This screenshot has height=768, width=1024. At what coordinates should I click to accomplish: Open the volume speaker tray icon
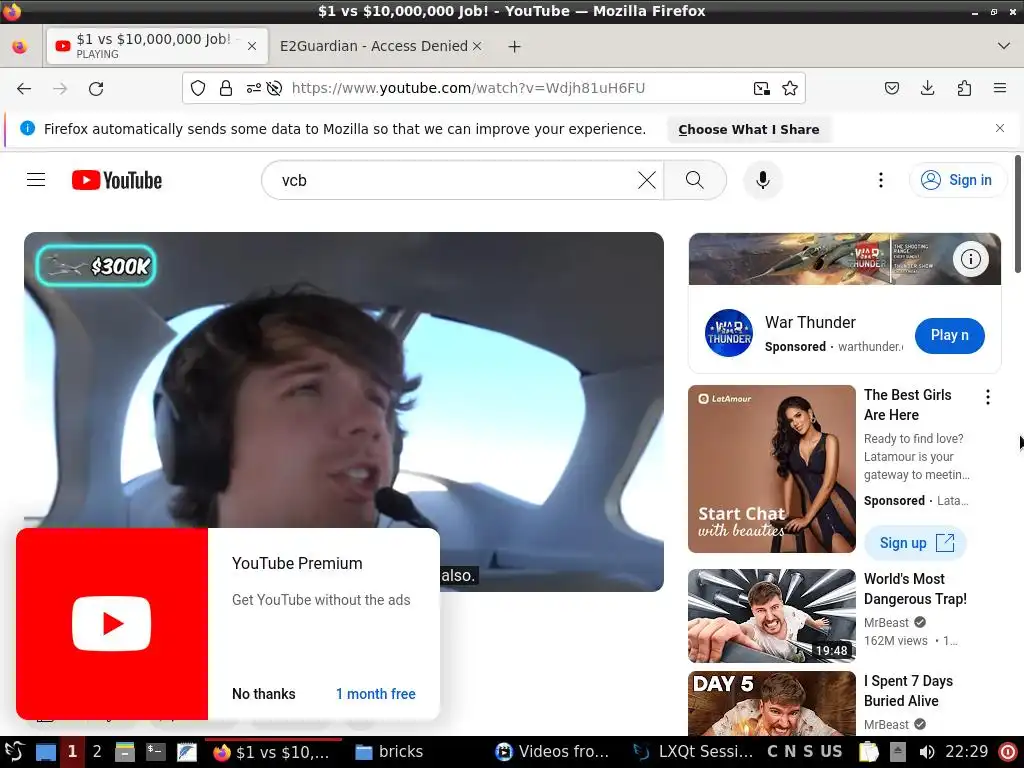[927, 752]
